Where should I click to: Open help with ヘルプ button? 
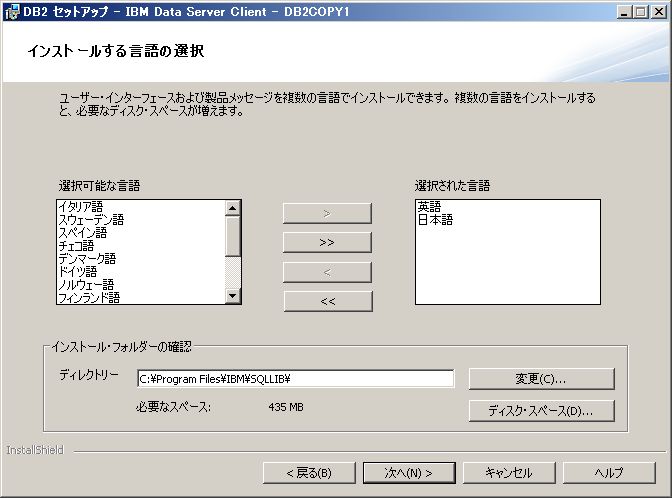pyautogui.click(x=609, y=473)
